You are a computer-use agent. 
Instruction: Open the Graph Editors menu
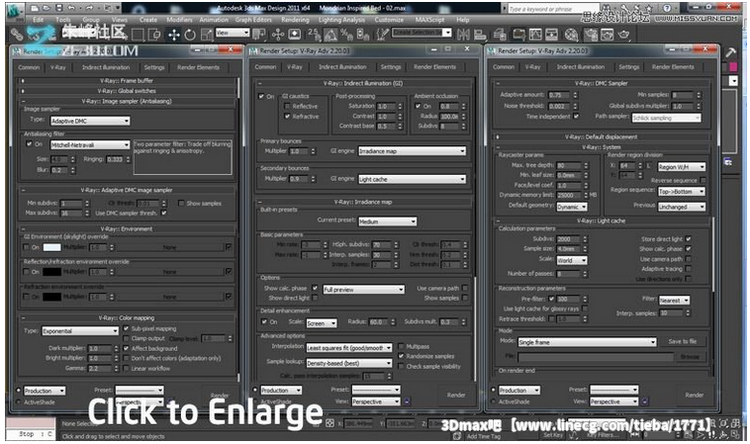point(253,20)
